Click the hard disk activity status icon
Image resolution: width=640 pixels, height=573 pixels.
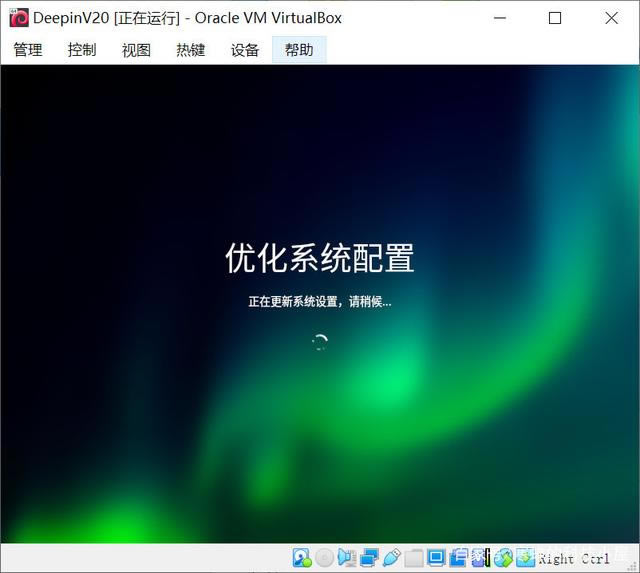[x=302, y=558]
